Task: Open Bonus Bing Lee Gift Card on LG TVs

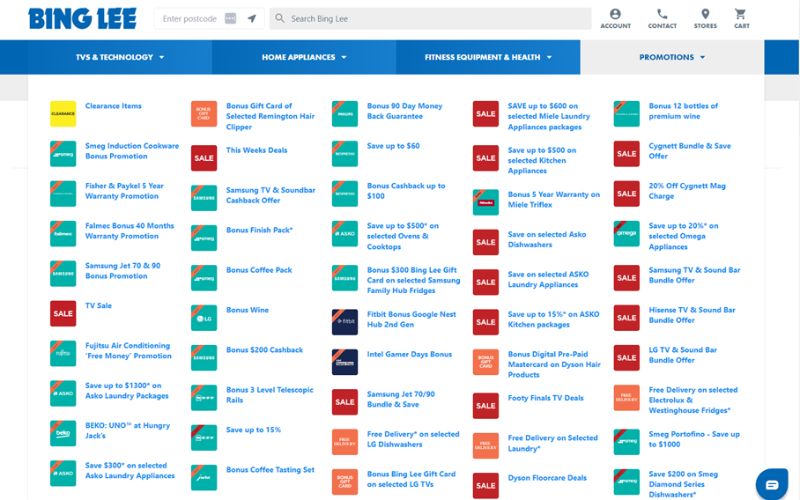Action: 411,479
